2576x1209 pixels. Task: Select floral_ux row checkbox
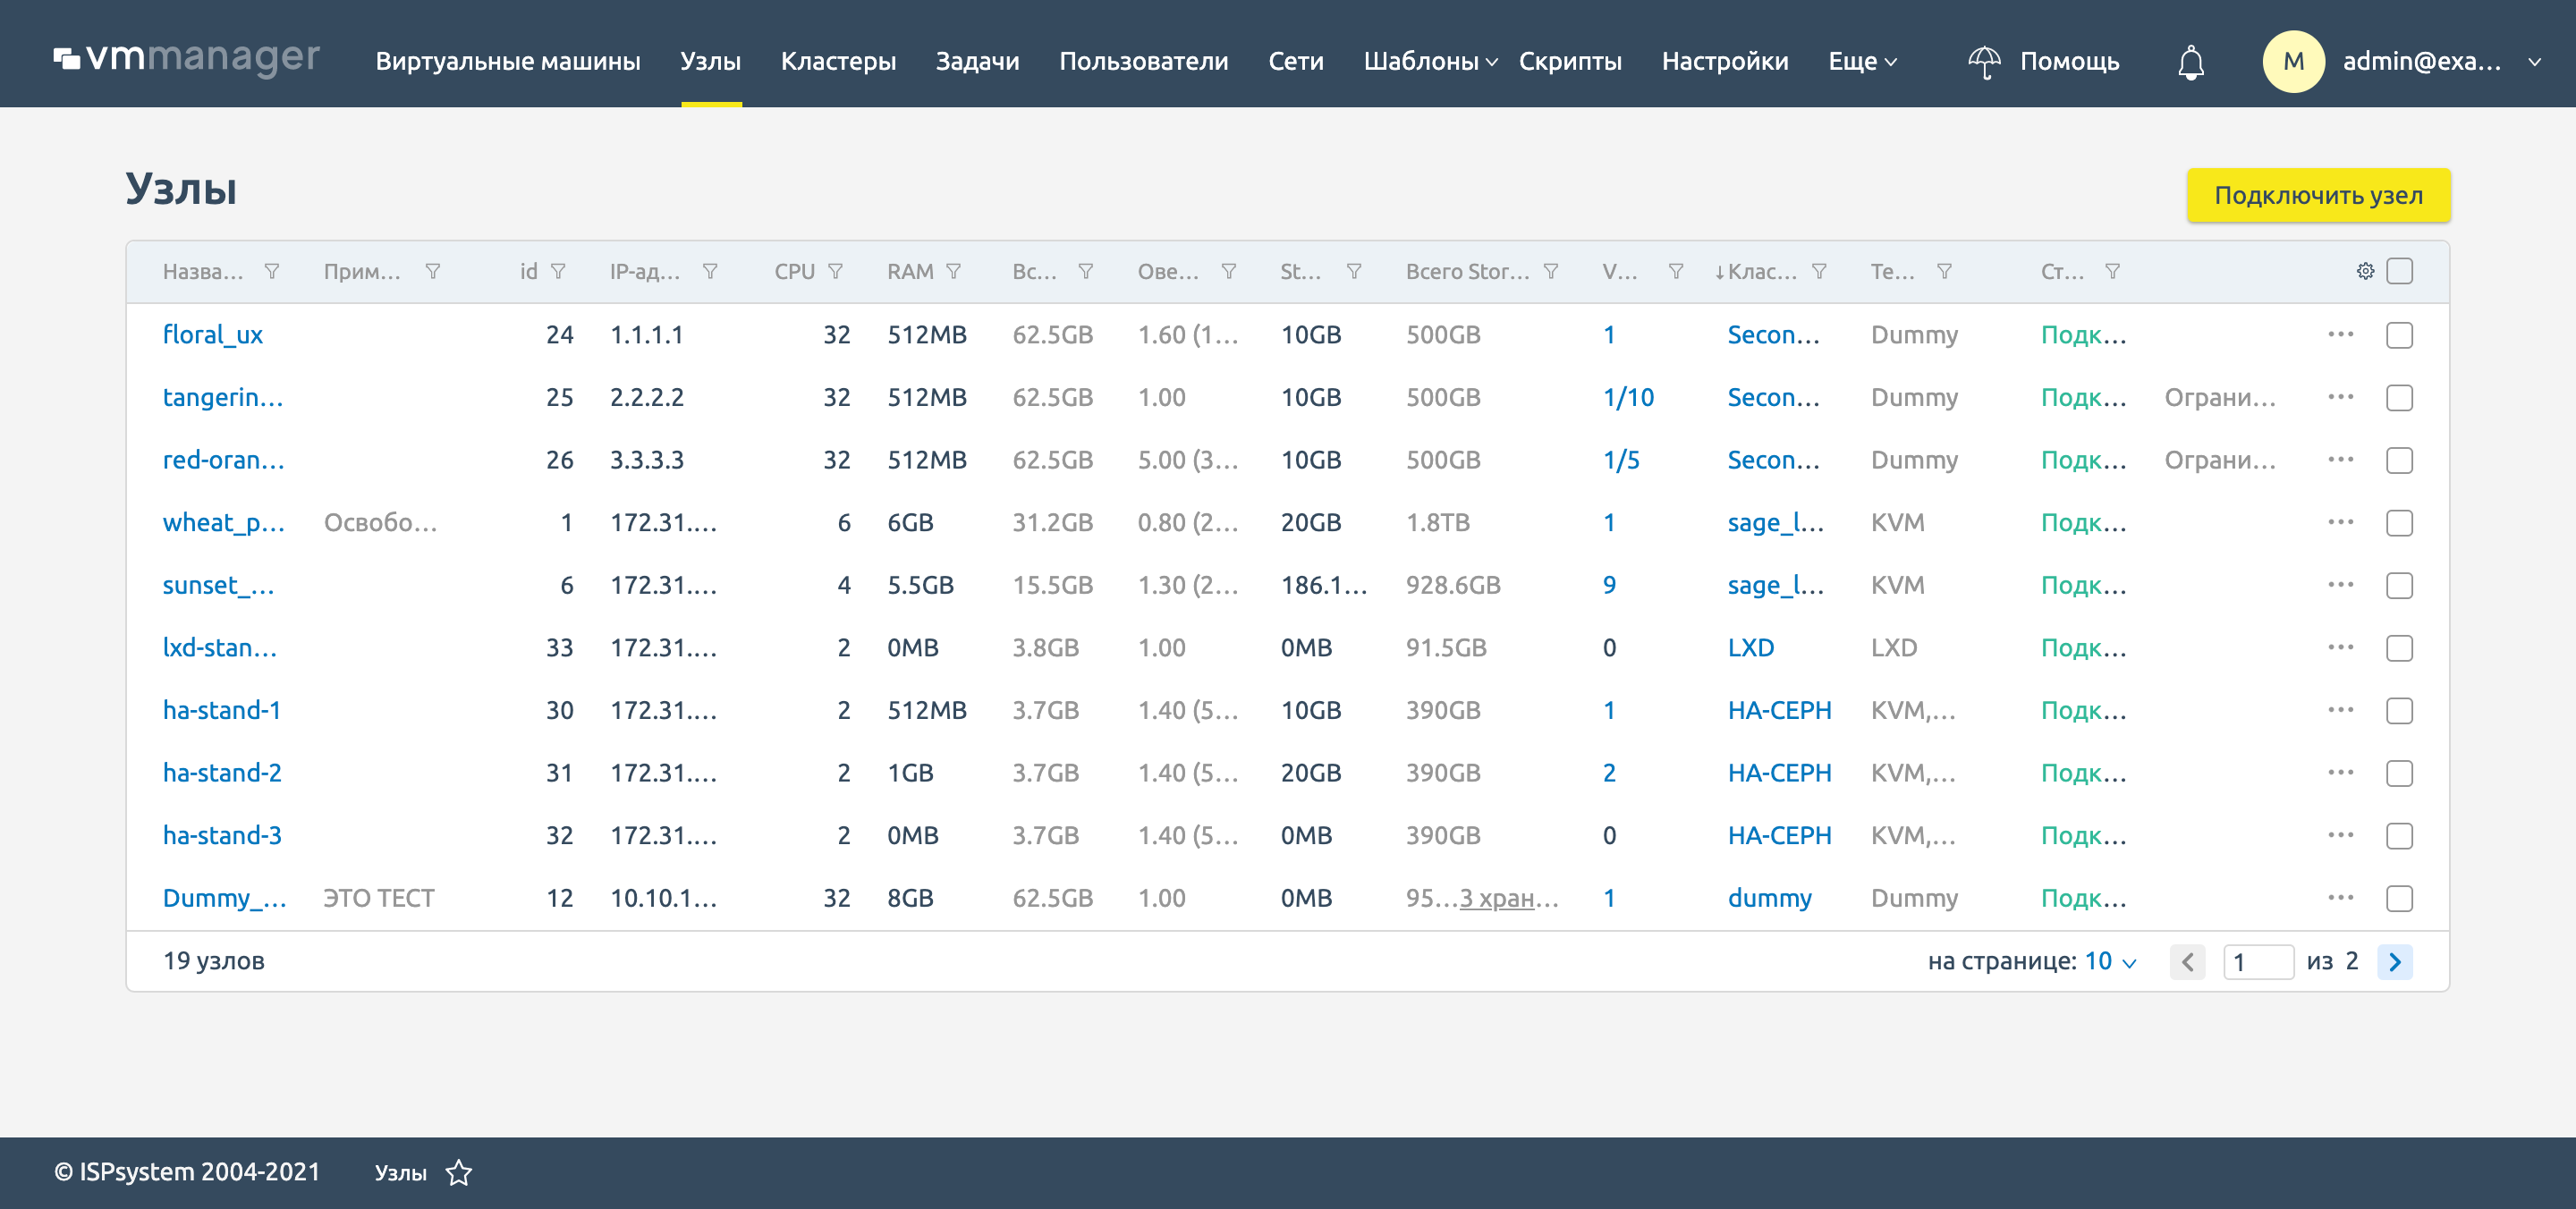(2399, 335)
